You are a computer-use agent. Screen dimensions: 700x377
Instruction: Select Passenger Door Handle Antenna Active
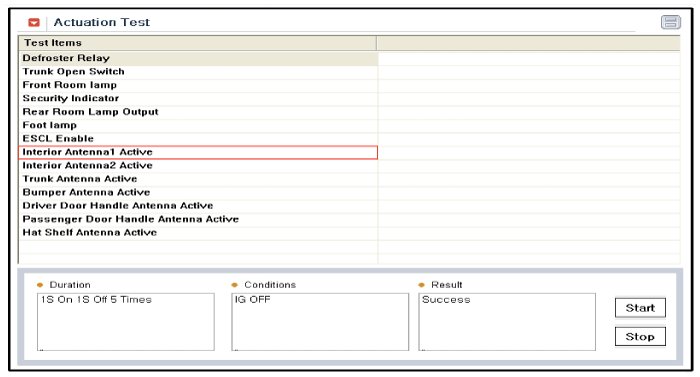[x=198, y=219]
